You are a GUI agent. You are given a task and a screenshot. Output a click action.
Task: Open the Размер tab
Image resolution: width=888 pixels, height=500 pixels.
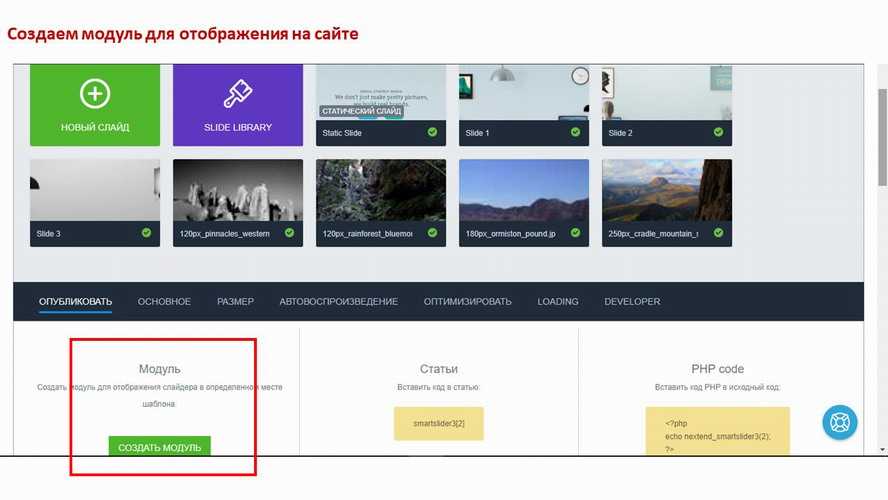point(235,302)
